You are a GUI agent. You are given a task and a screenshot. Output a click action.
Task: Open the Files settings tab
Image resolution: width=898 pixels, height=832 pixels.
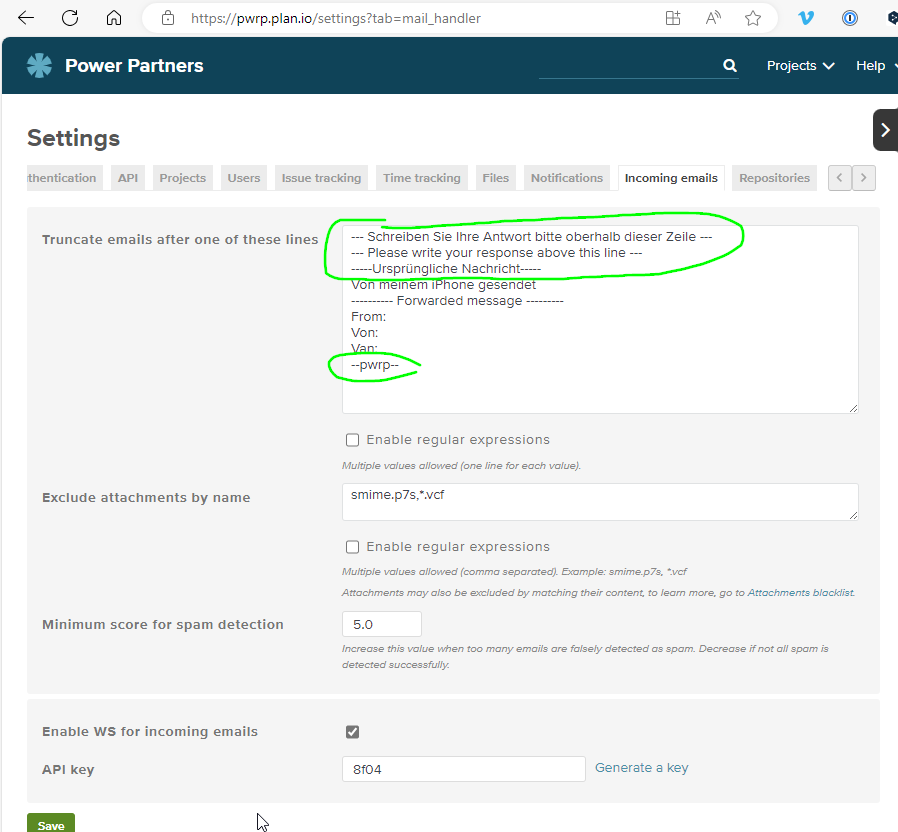(495, 178)
